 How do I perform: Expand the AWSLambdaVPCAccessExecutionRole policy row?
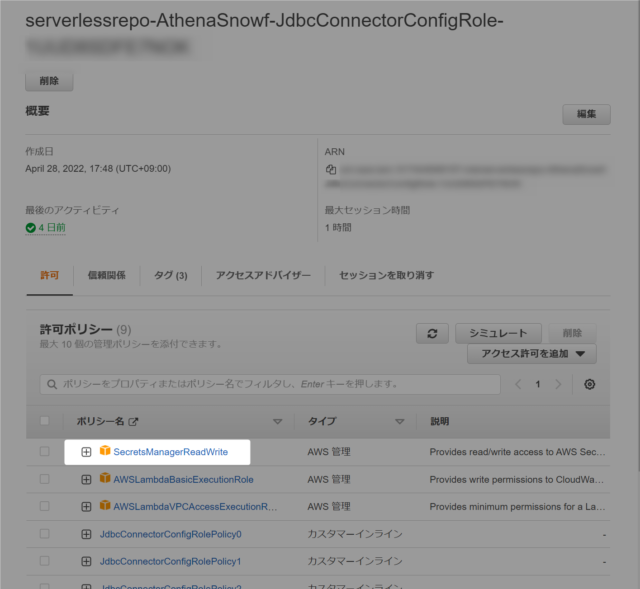point(86,507)
